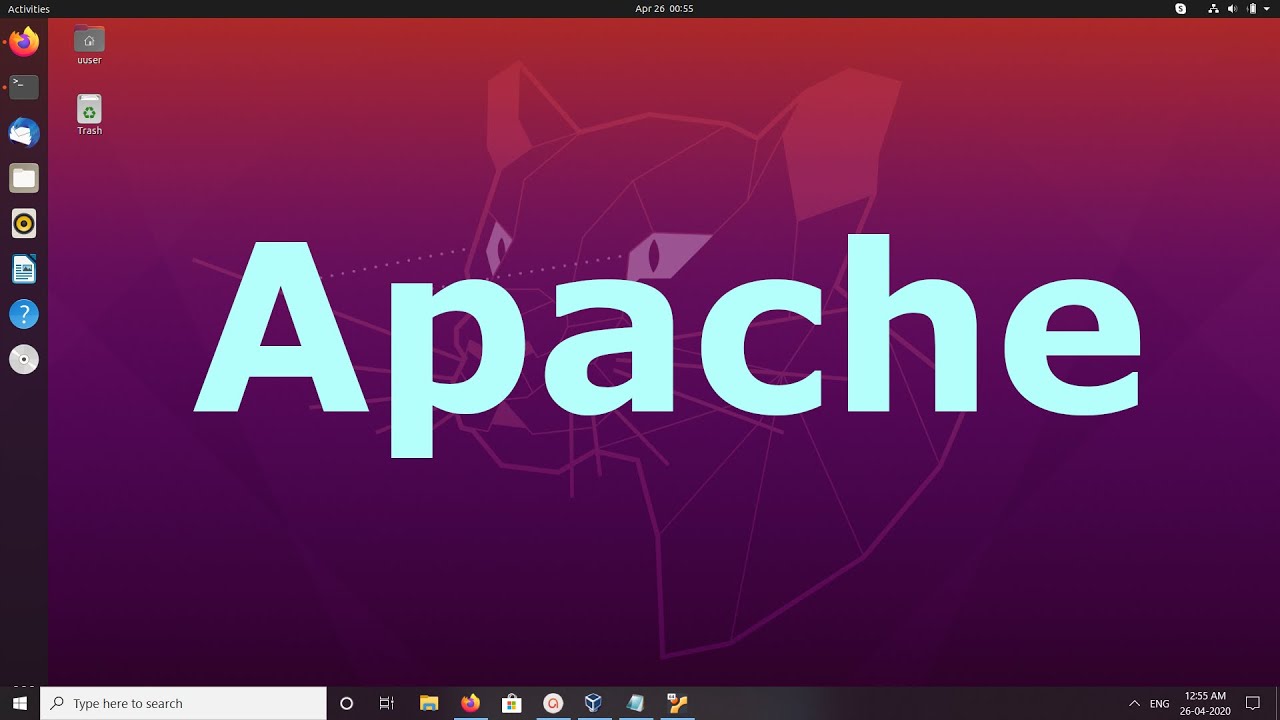Open Ubuntu Help from the dock

coord(24,314)
